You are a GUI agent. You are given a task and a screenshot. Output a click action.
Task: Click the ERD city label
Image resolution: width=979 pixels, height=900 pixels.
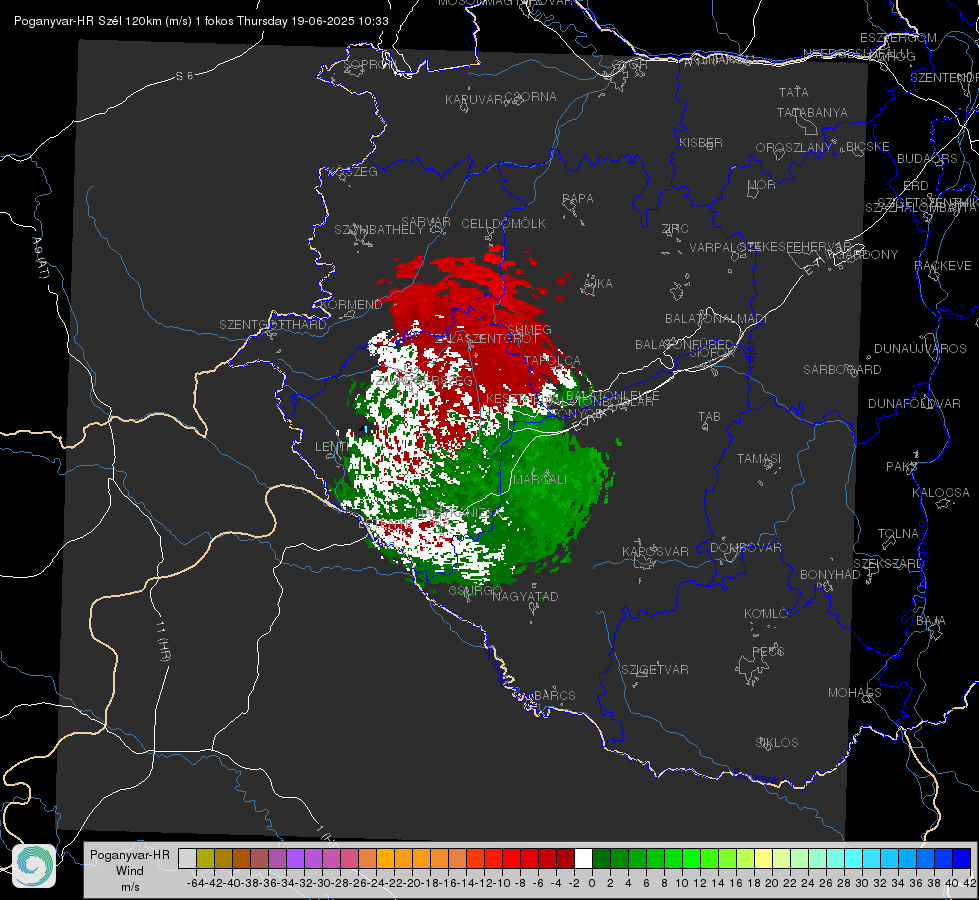tap(916, 186)
